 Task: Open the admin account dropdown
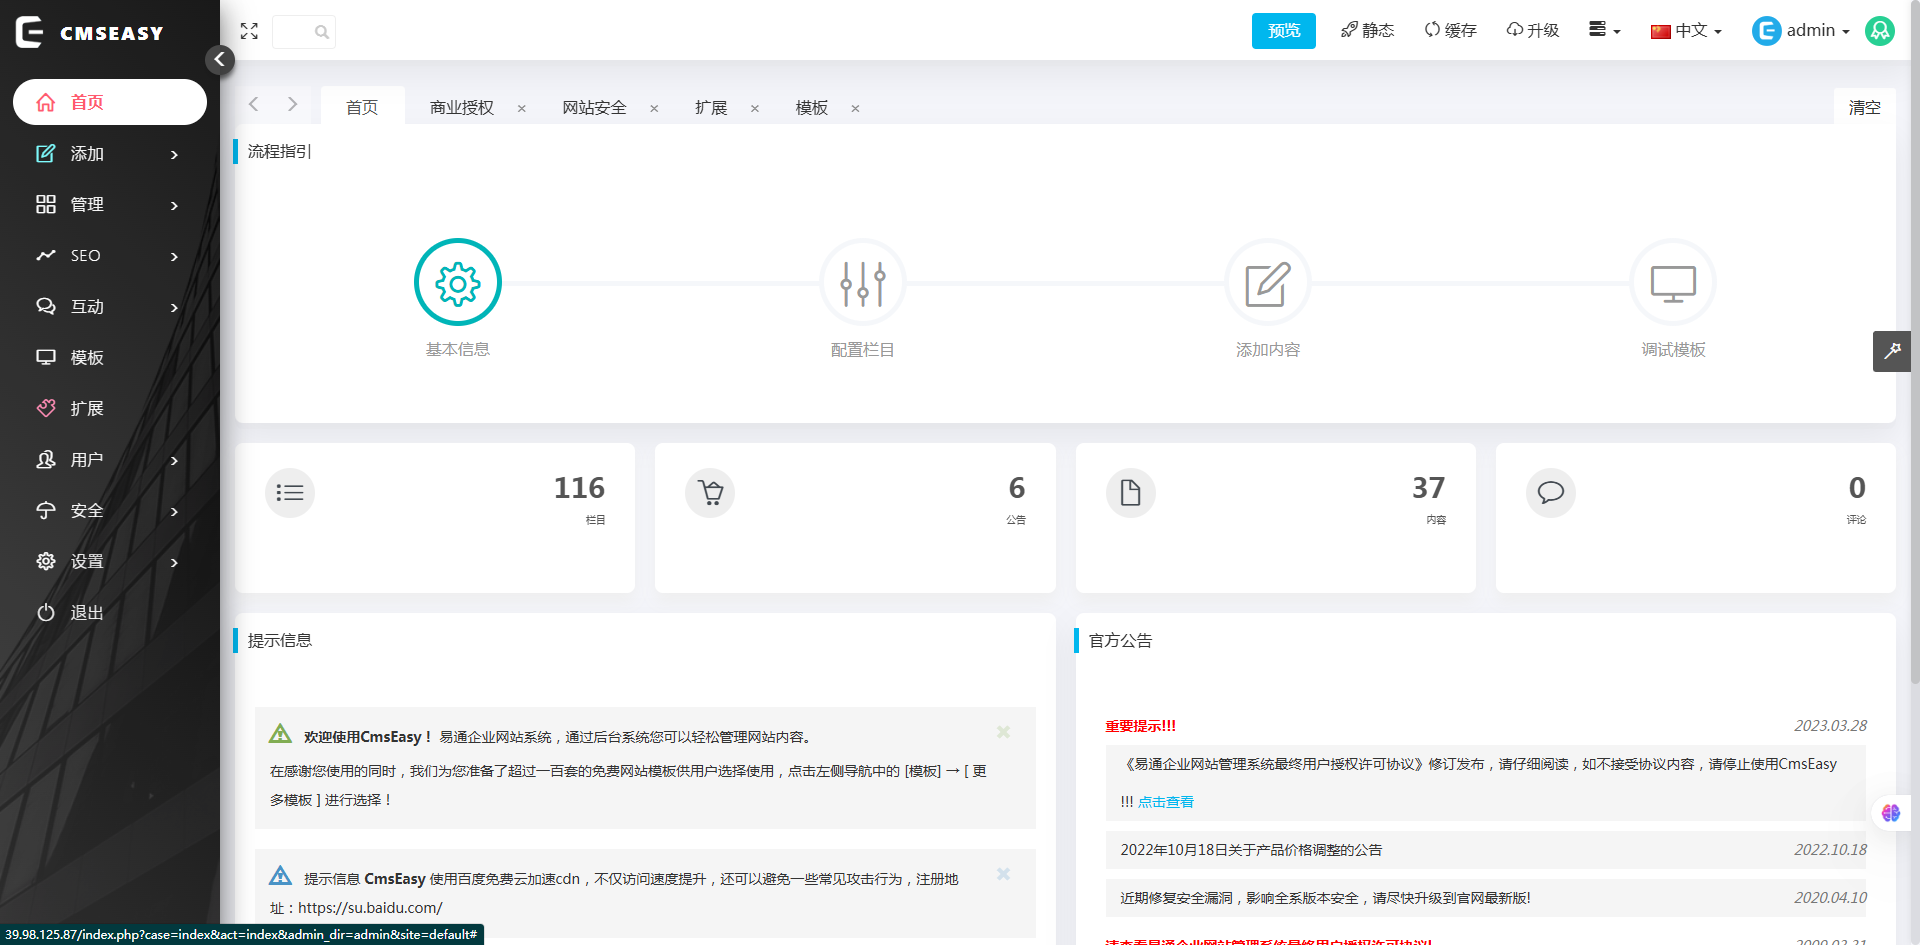click(1801, 31)
